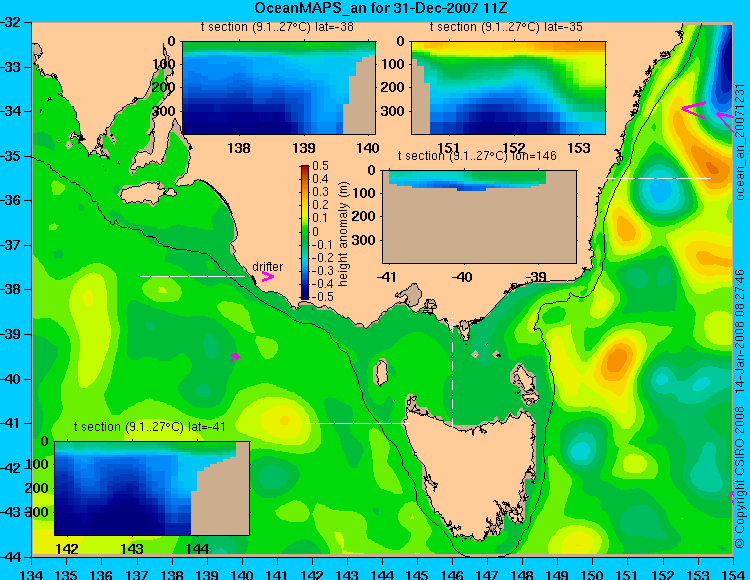Click the '© Copyright CSIRO 2008' notice
The height and width of the screenshot is (580, 750).
740,477
